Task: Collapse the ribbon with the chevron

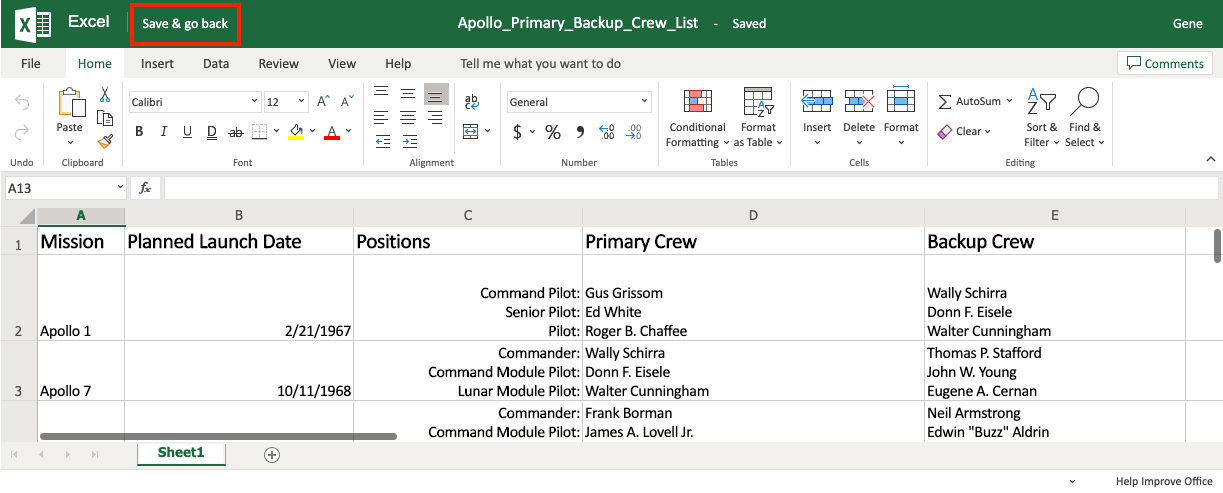Action: (1210, 159)
